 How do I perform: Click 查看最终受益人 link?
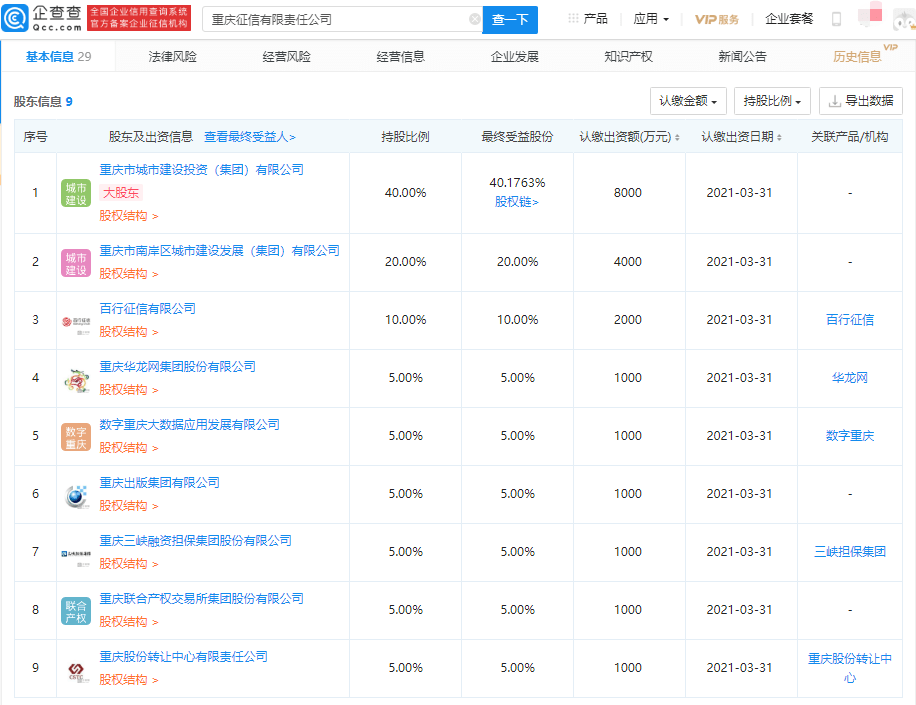pyautogui.click(x=250, y=137)
